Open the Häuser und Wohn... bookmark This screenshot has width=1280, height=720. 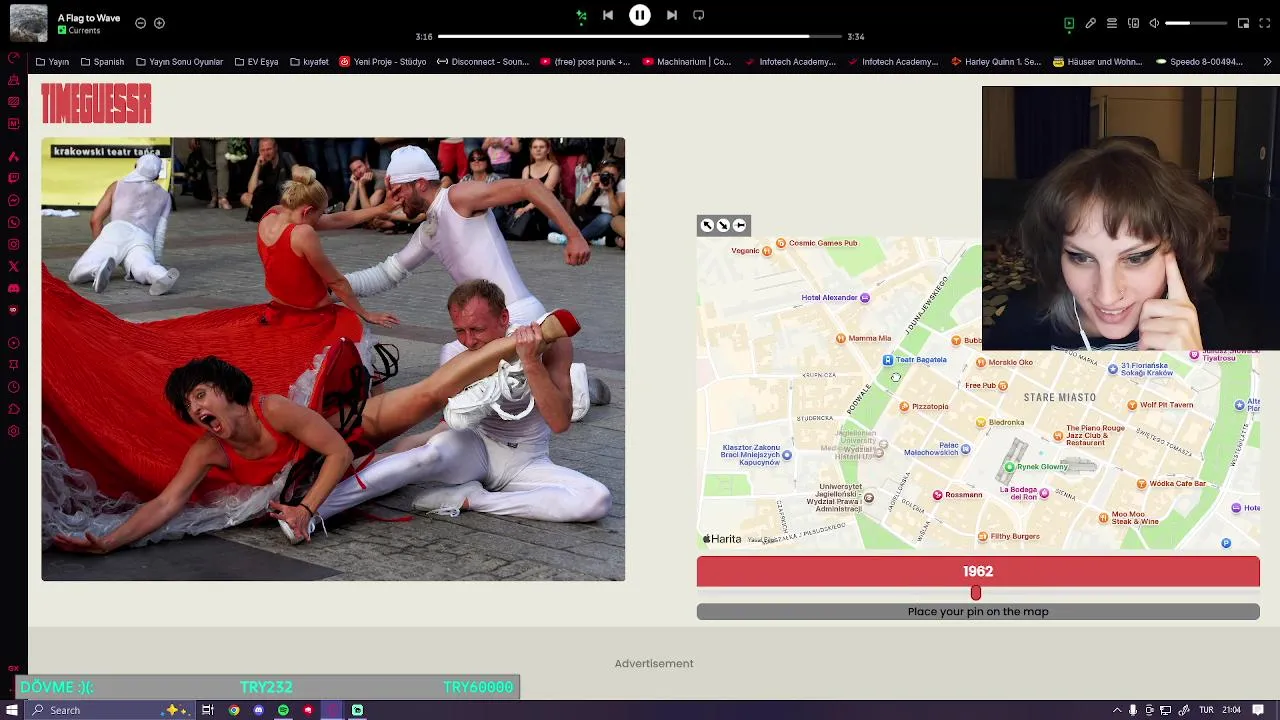(1097, 62)
